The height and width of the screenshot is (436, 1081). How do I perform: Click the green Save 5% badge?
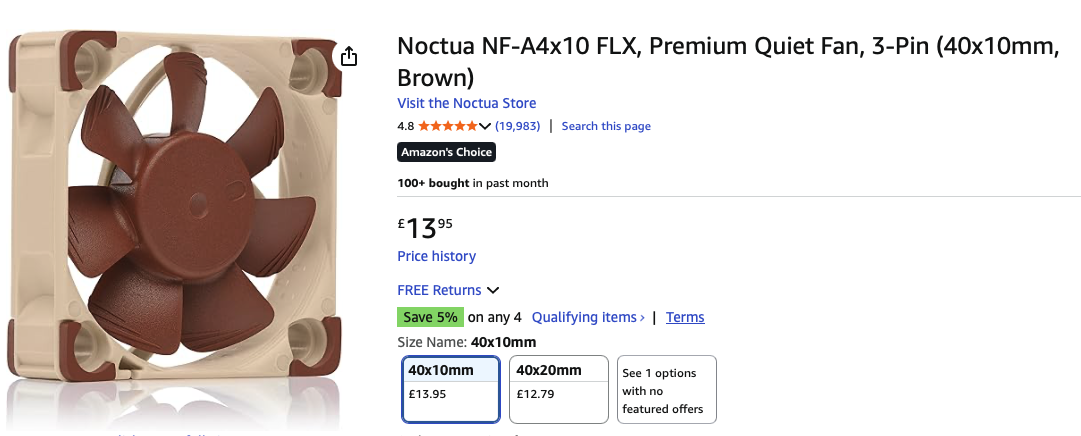point(430,317)
